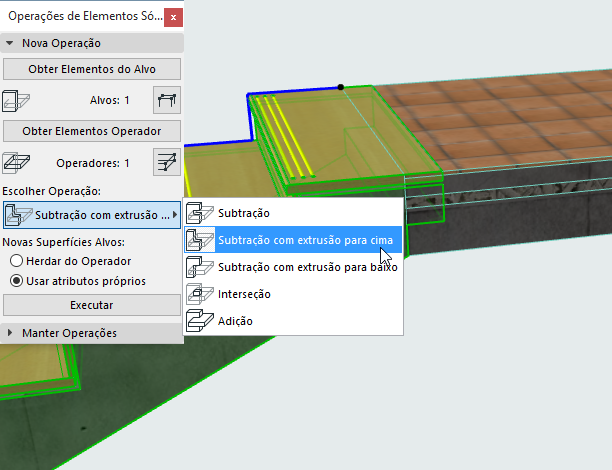Select Usar atributos próprios radio button

(x=16, y=281)
